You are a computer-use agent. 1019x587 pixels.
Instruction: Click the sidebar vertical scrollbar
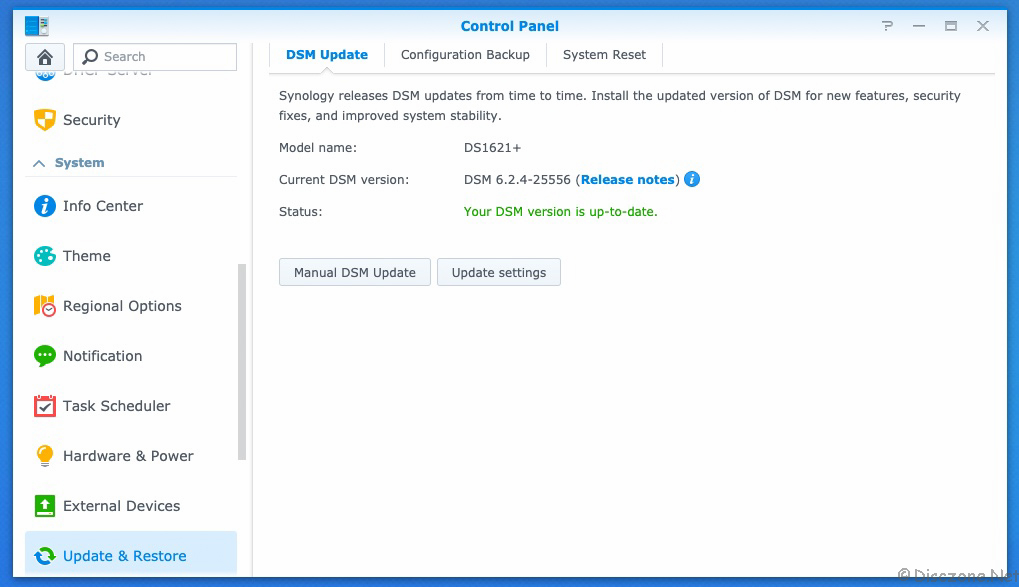point(242,361)
